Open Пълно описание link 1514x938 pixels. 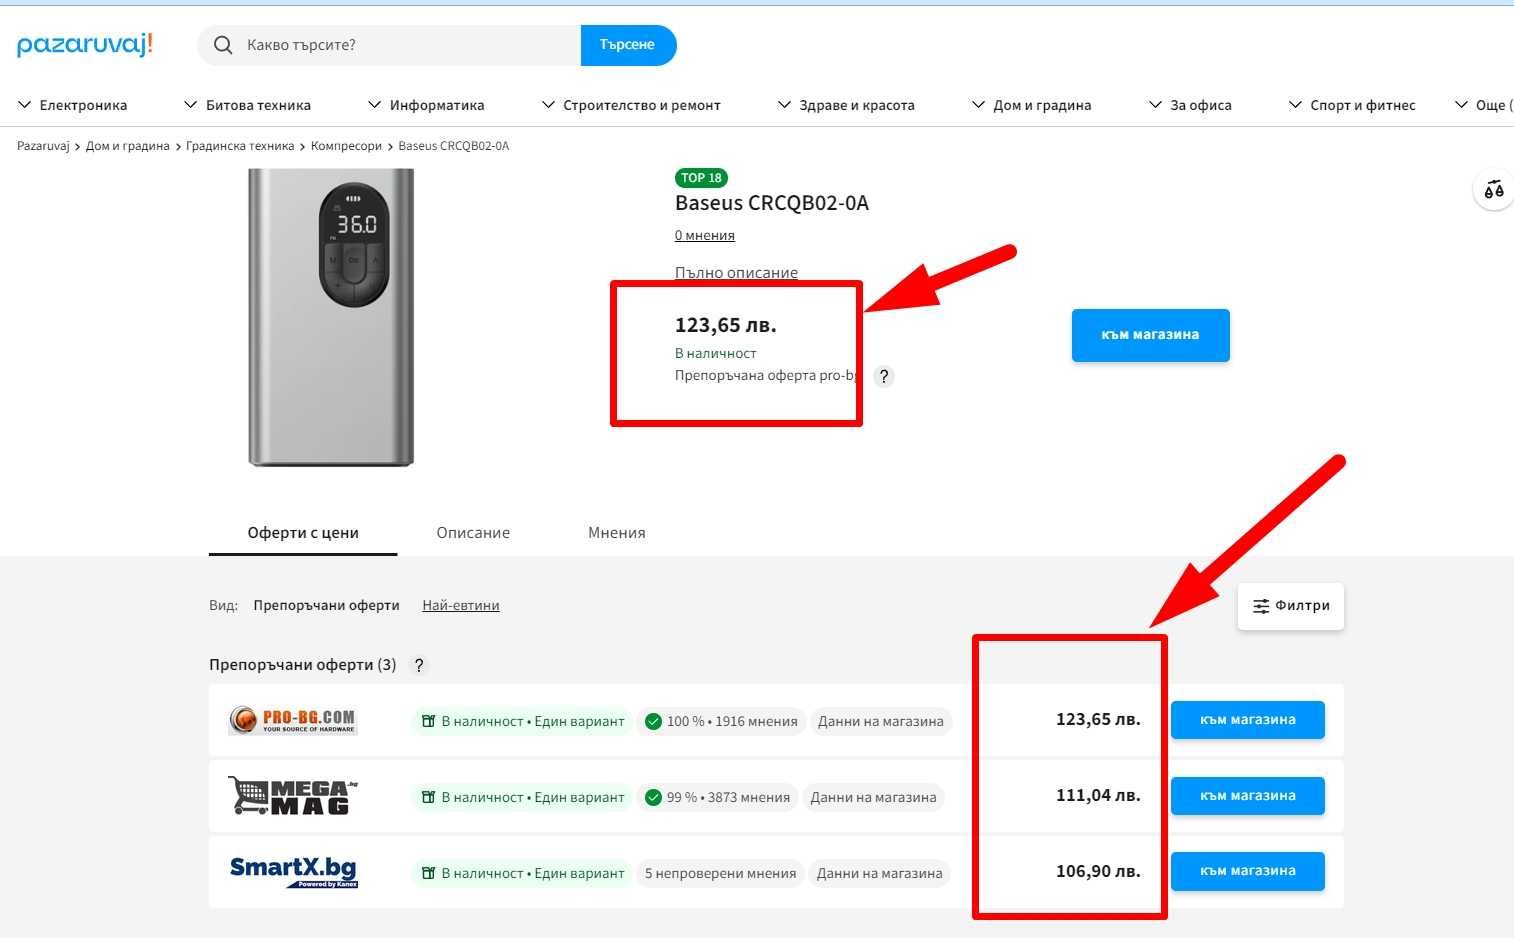pyautogui.click(x=736, y=272)
